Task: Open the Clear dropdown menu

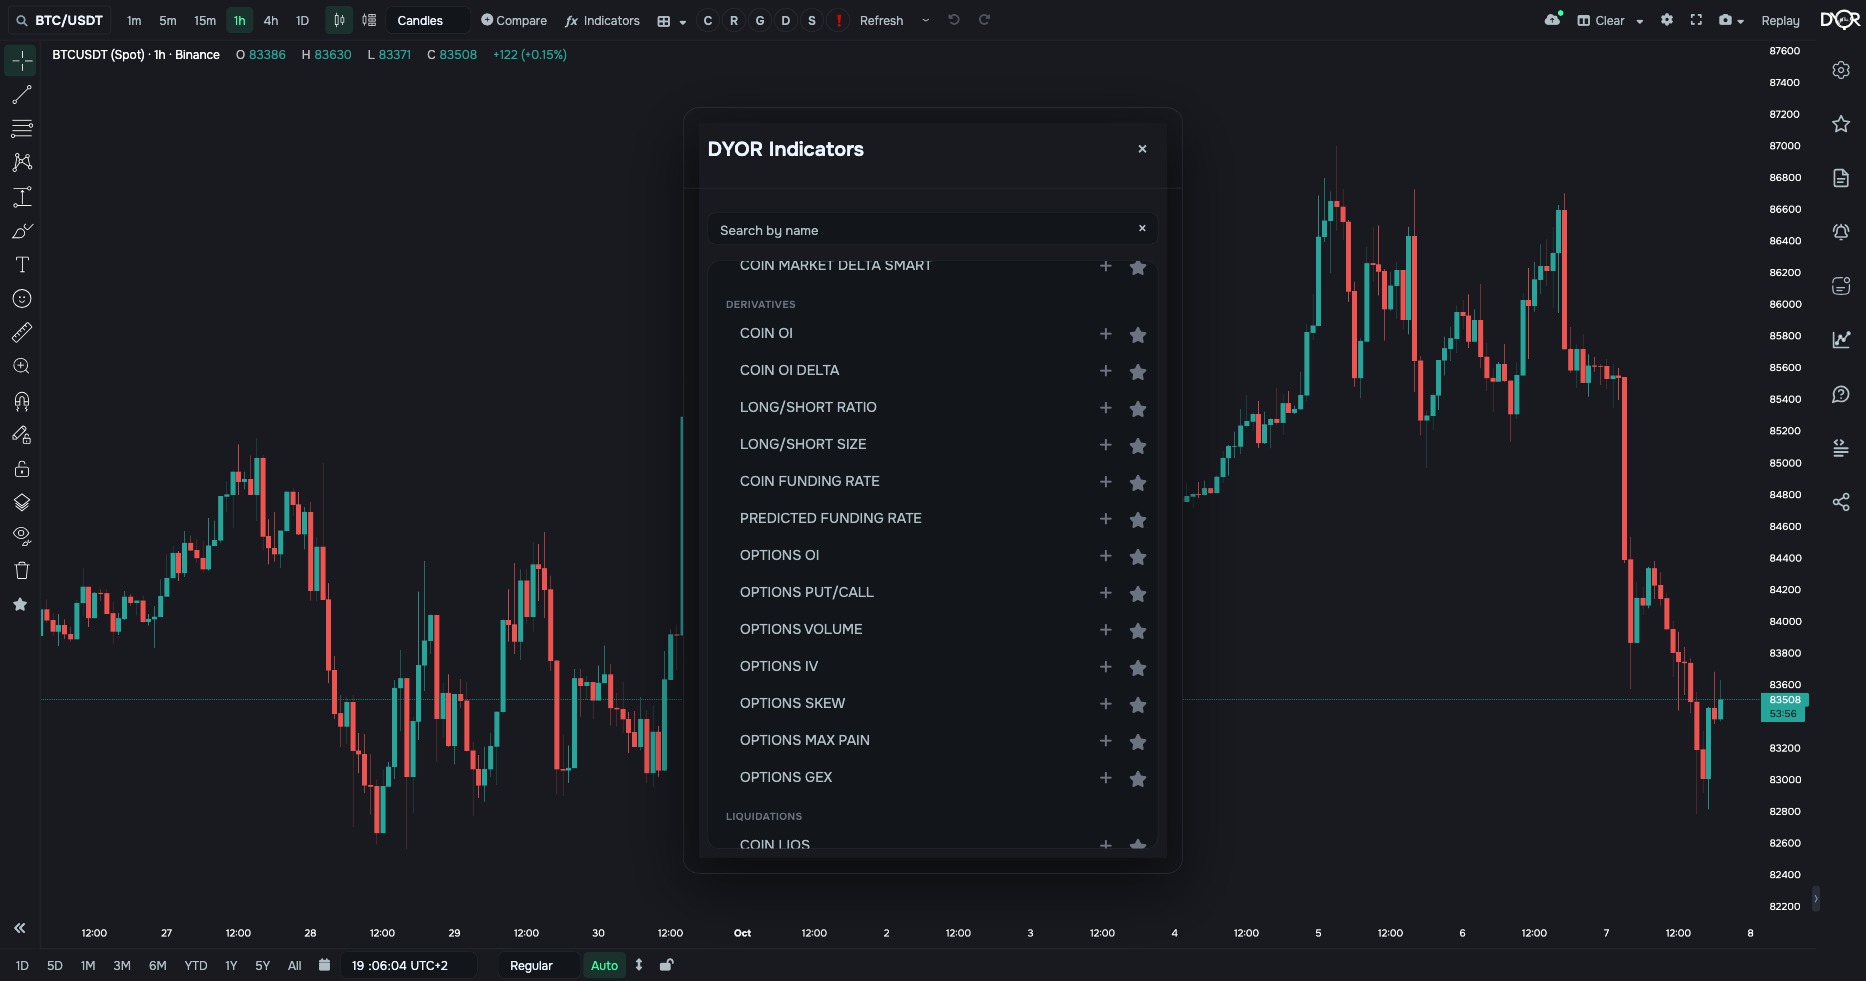Action: [1610, 20]
